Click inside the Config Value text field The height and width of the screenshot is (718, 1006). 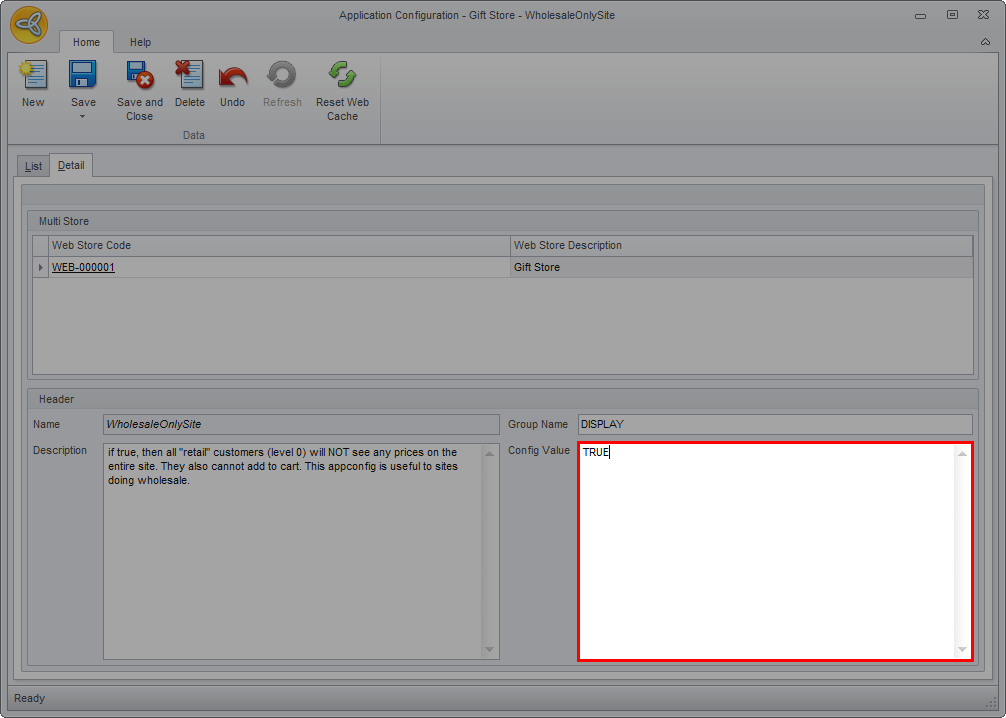point(767,551)
